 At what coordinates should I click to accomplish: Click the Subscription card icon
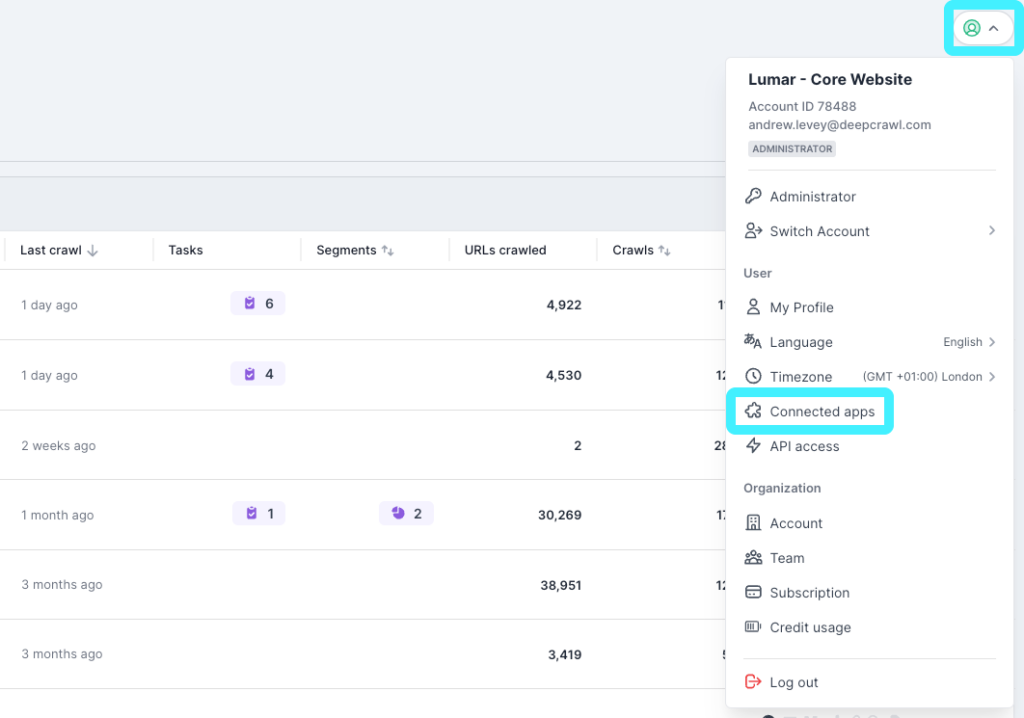[753, 593]
